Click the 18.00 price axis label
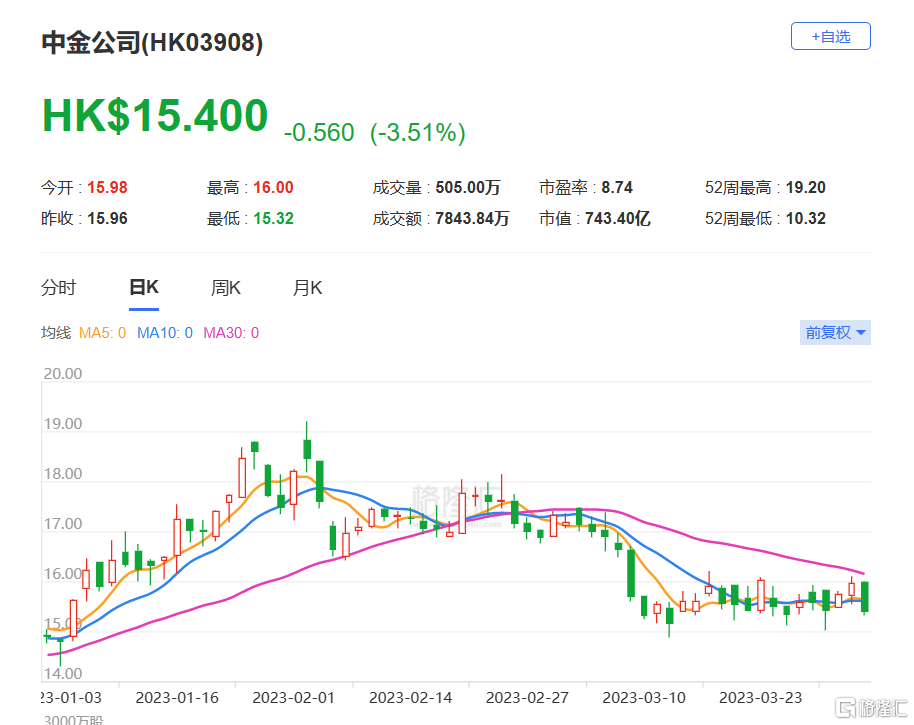 pyautogui.click(x=63, y=474)
